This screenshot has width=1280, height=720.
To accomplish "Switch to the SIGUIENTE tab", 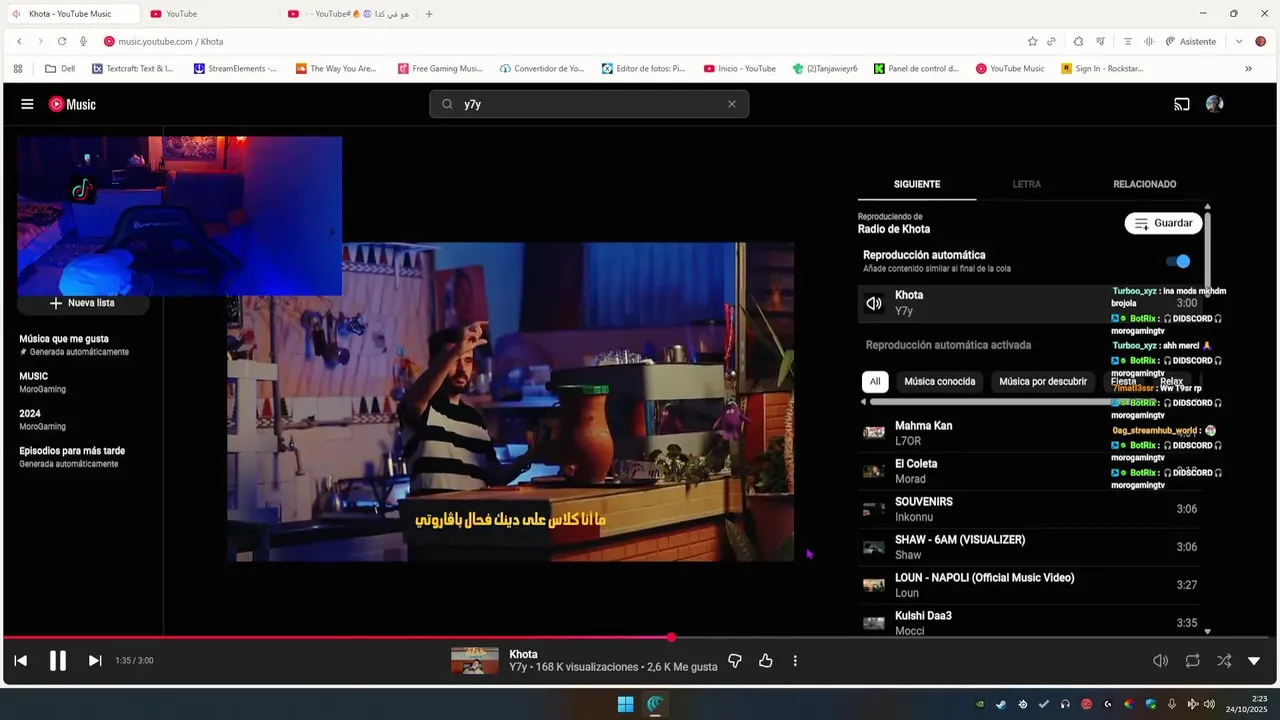I will pyautogui.click(x=917, y=184).
